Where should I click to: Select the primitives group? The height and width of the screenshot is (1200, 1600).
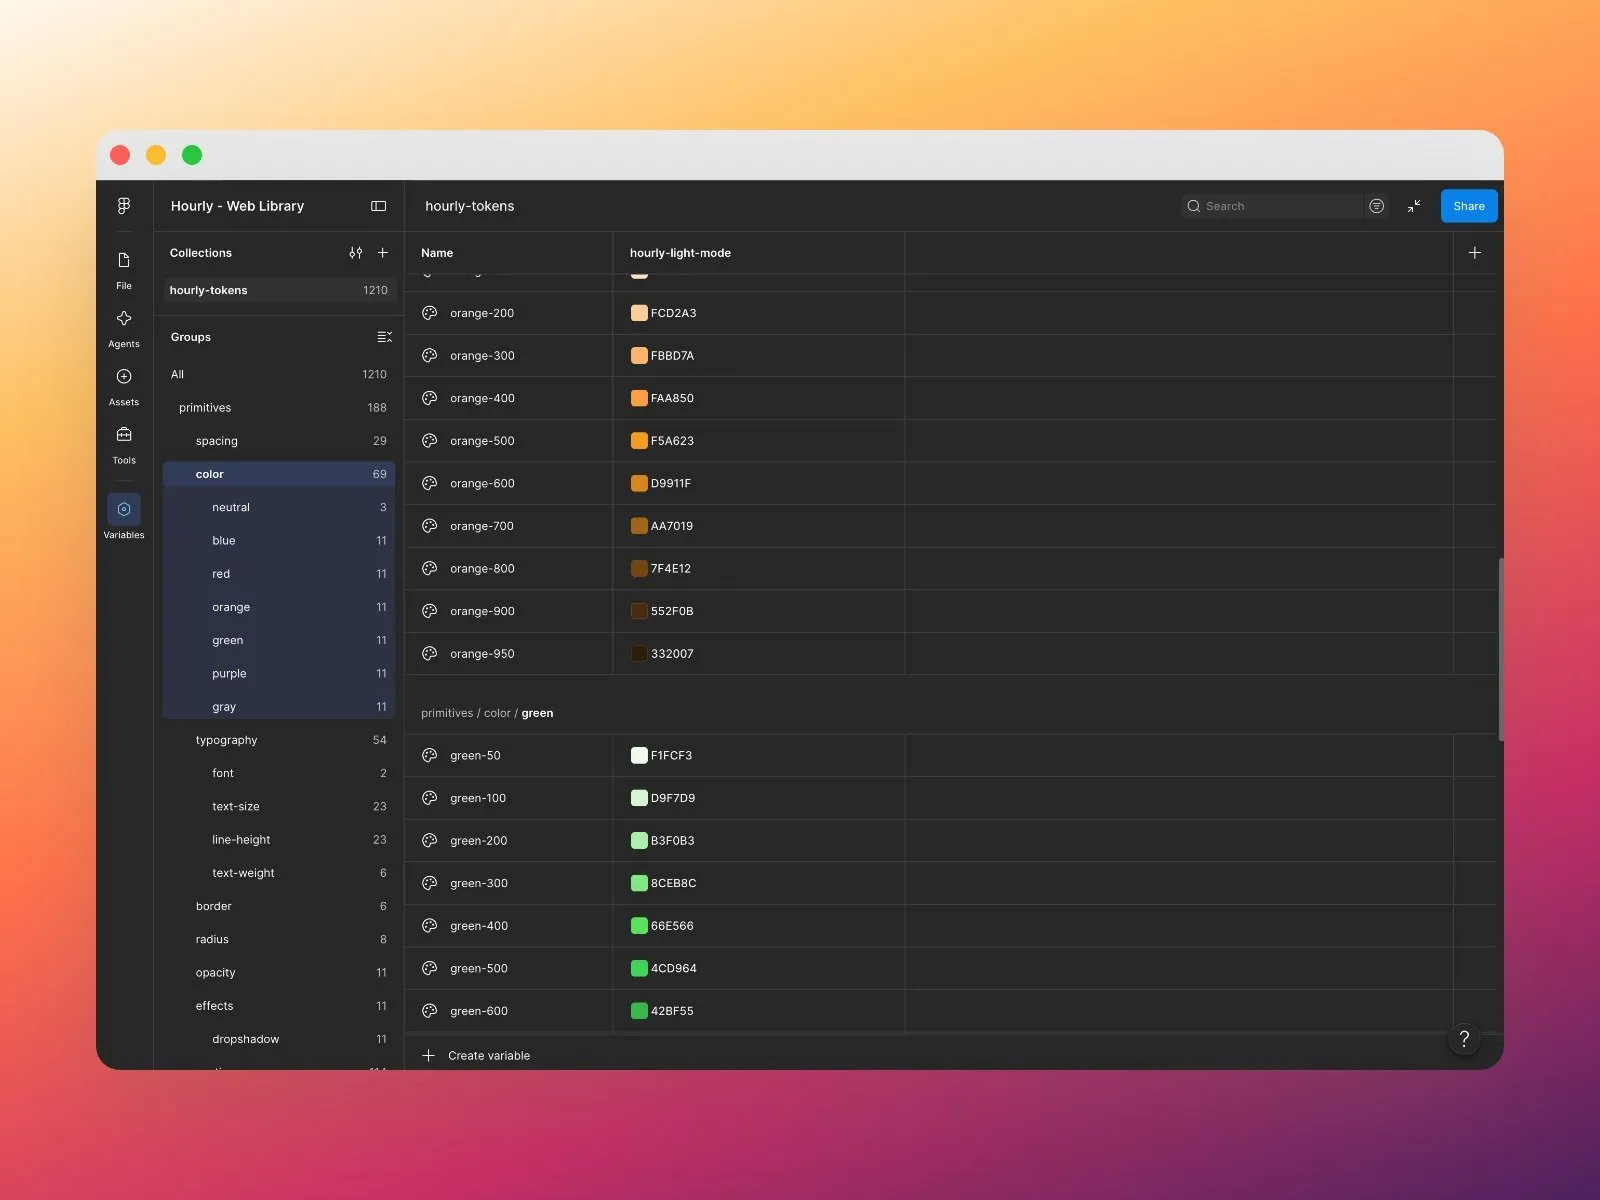click(279, 407)
